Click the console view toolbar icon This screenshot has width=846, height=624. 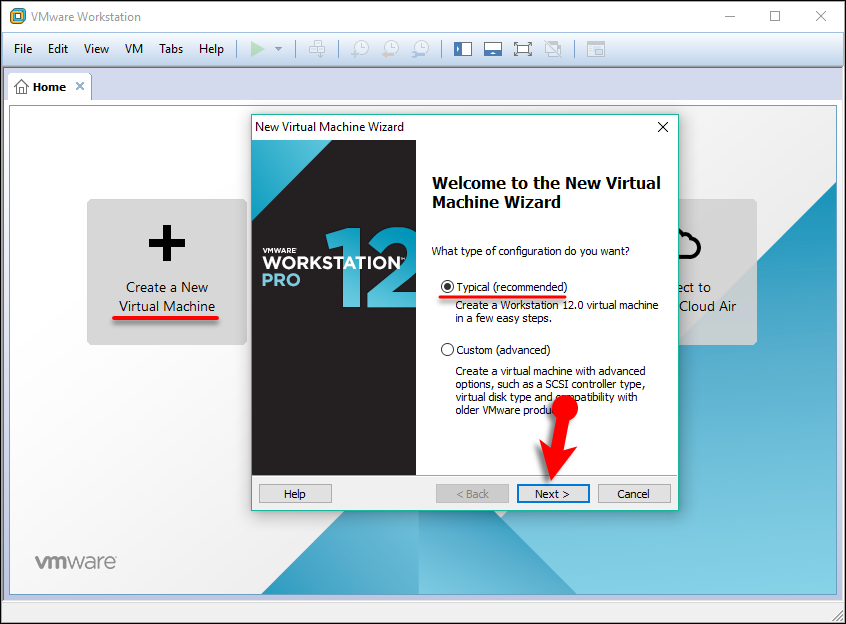(x=596, y=49)
